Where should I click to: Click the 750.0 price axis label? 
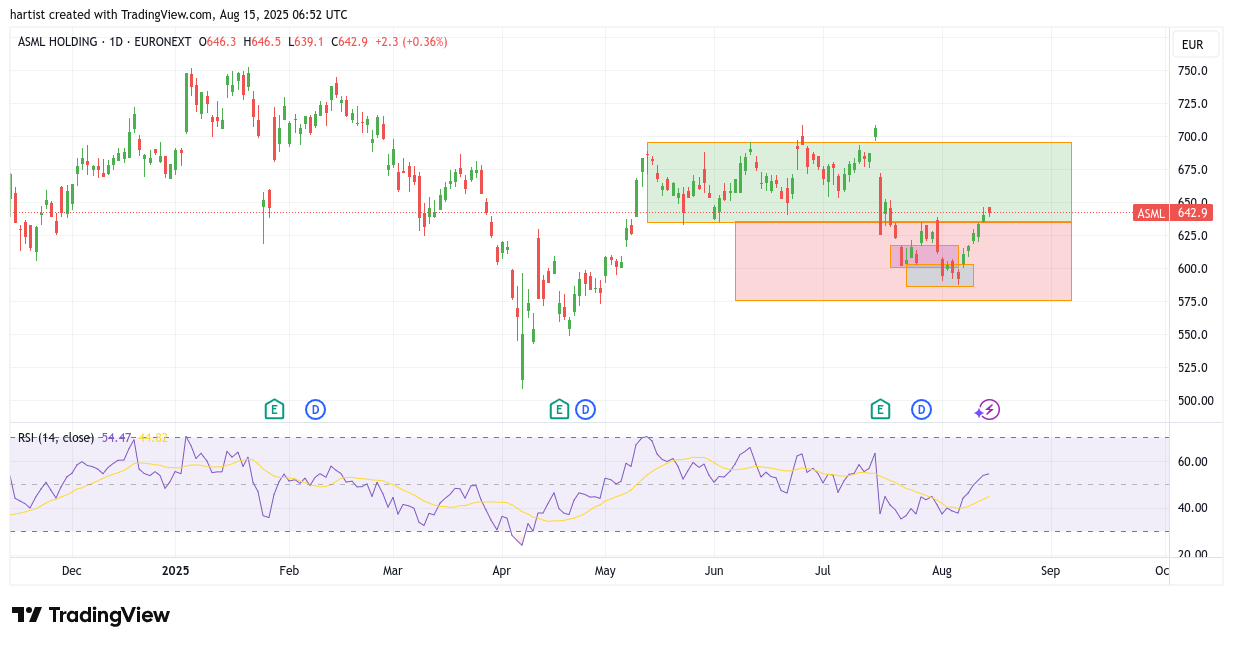[1192, 71]
